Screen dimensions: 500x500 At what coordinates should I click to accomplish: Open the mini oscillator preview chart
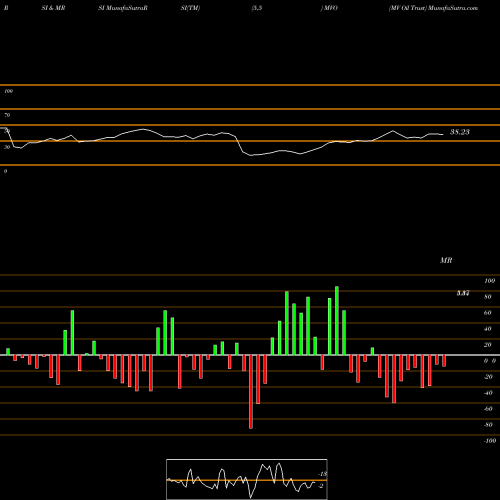[247, 479]
